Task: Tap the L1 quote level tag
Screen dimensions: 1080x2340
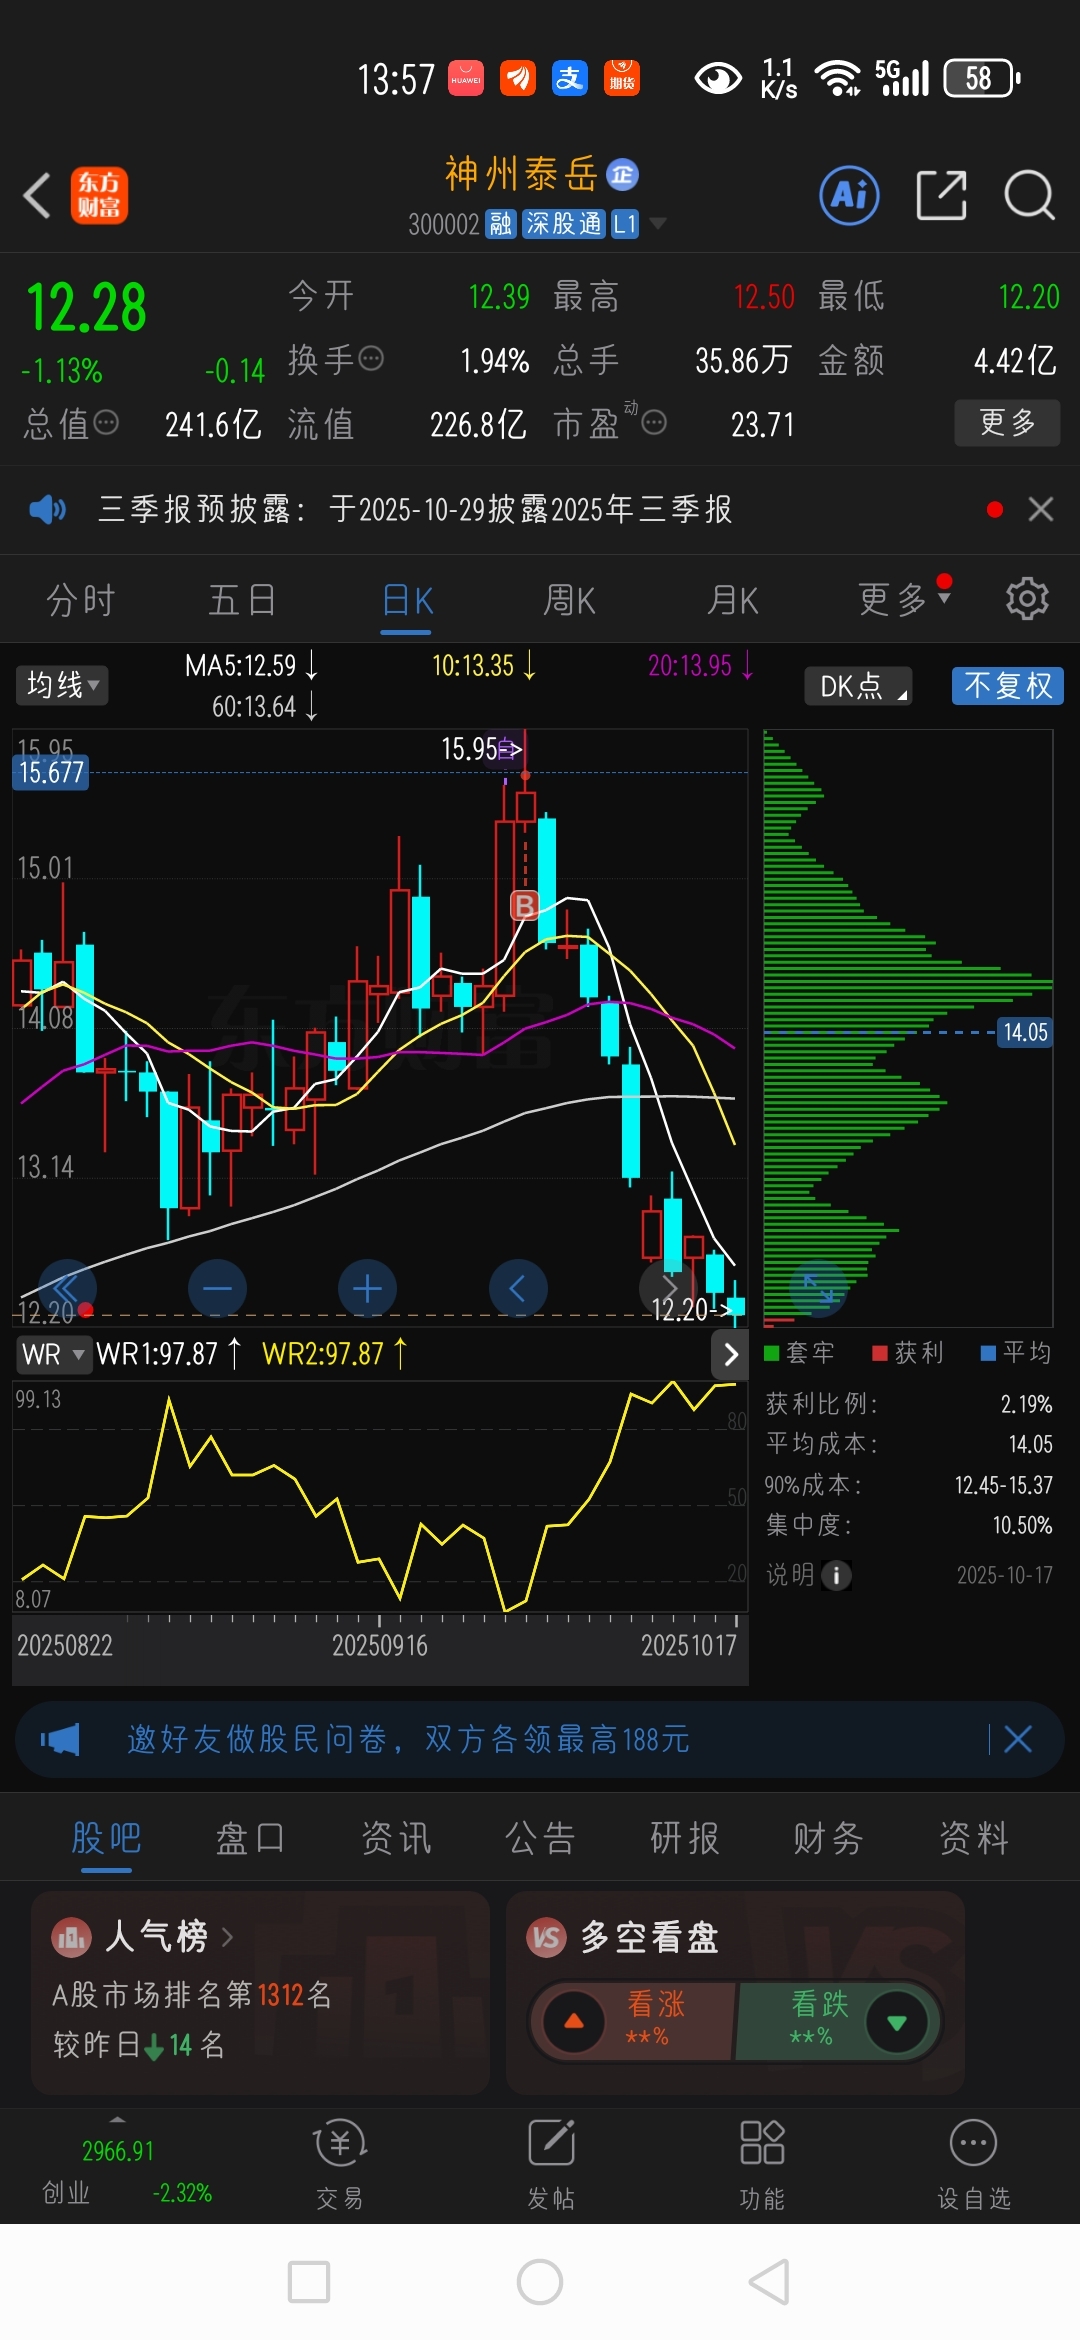Action: pyautogui.click(x=625, y=224)
